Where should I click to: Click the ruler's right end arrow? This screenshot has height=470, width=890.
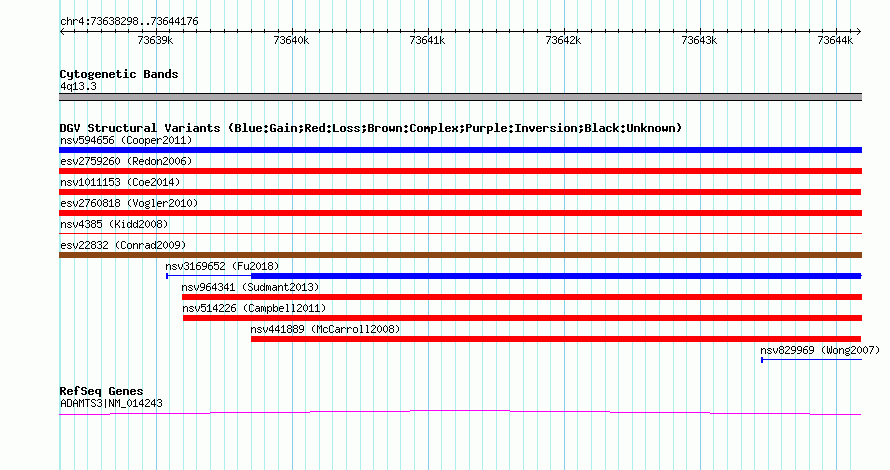pos(859,32)
